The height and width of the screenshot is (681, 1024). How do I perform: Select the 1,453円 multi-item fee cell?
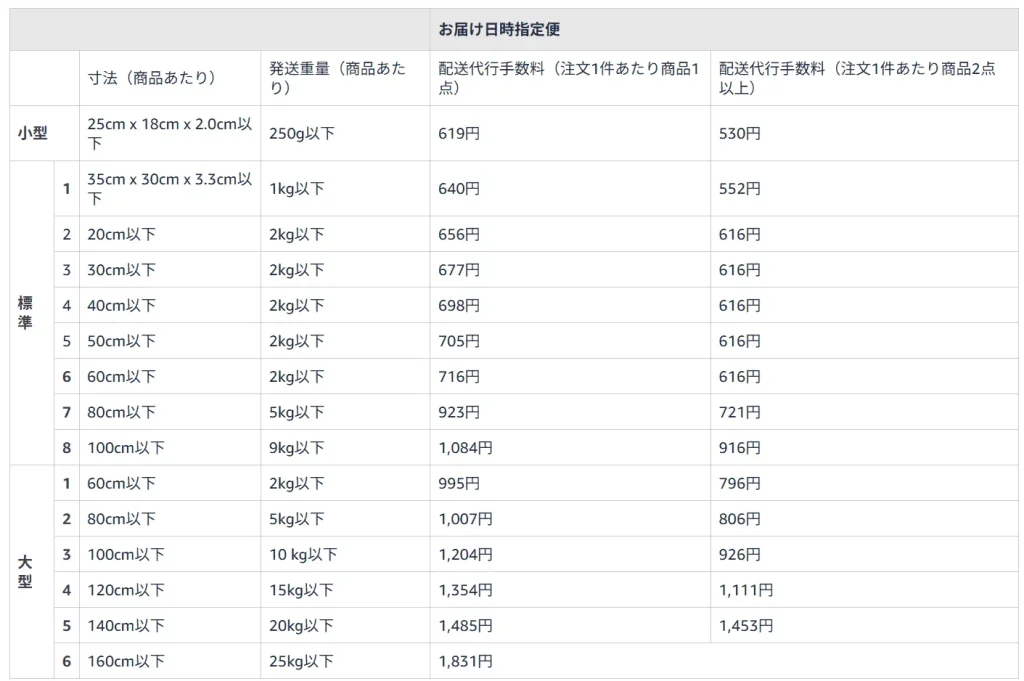741,625
